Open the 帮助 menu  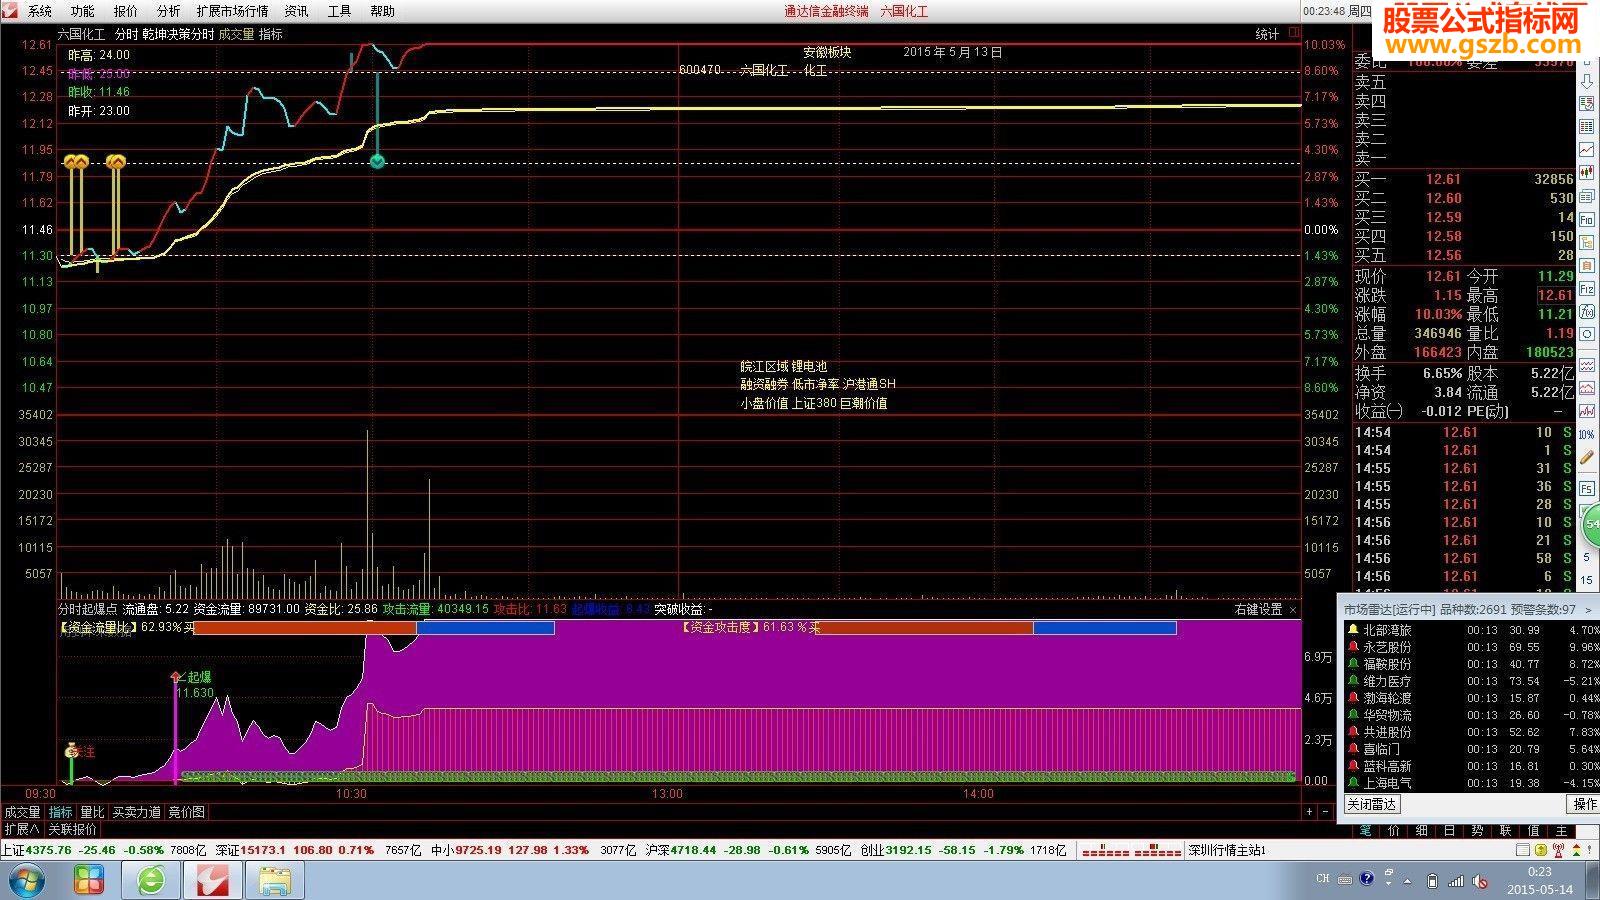383,11
